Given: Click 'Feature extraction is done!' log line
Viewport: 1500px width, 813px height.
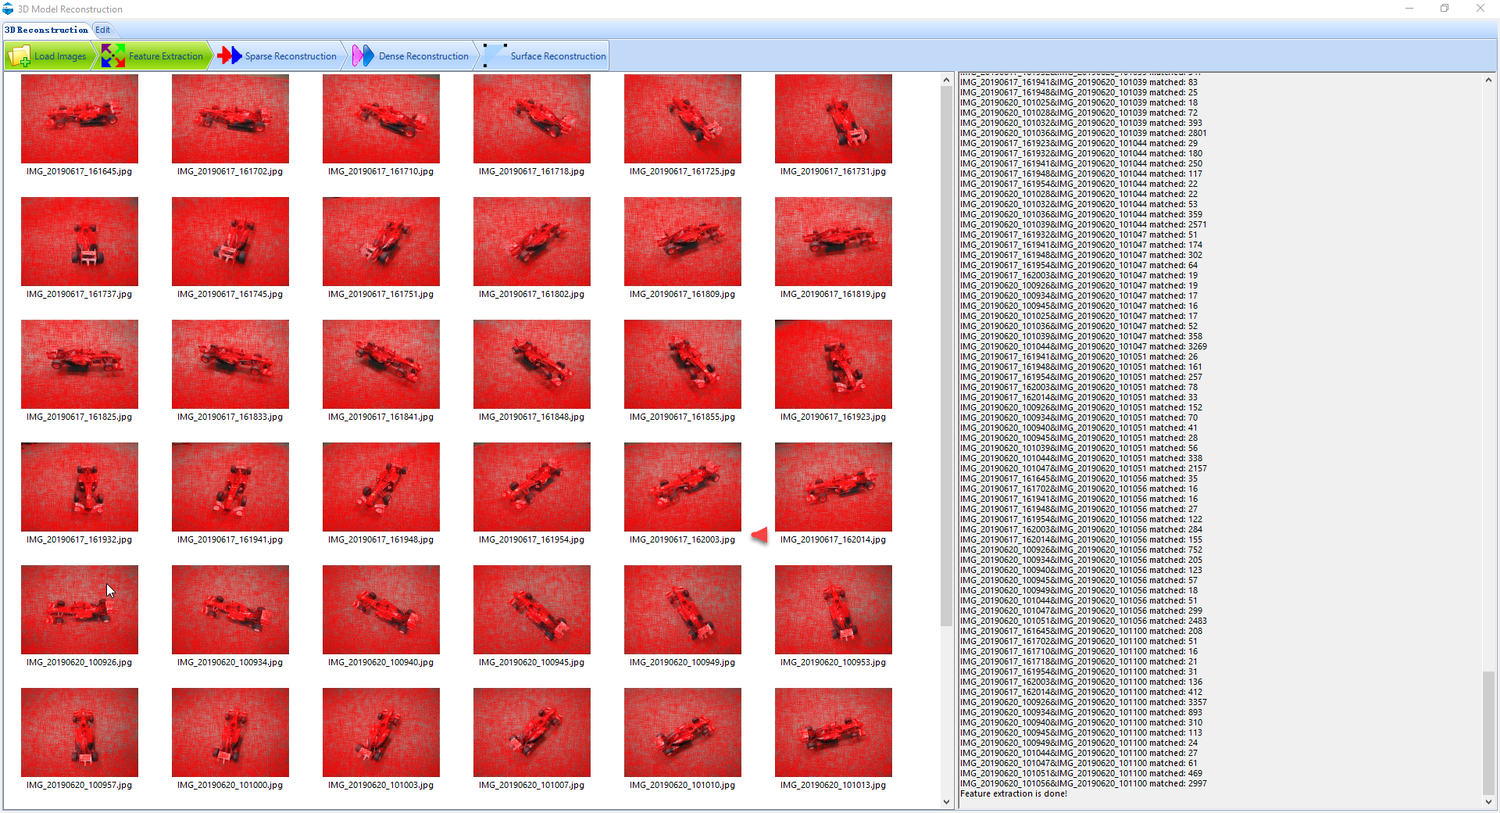Looking at the screenshot, I should 1013,794.
